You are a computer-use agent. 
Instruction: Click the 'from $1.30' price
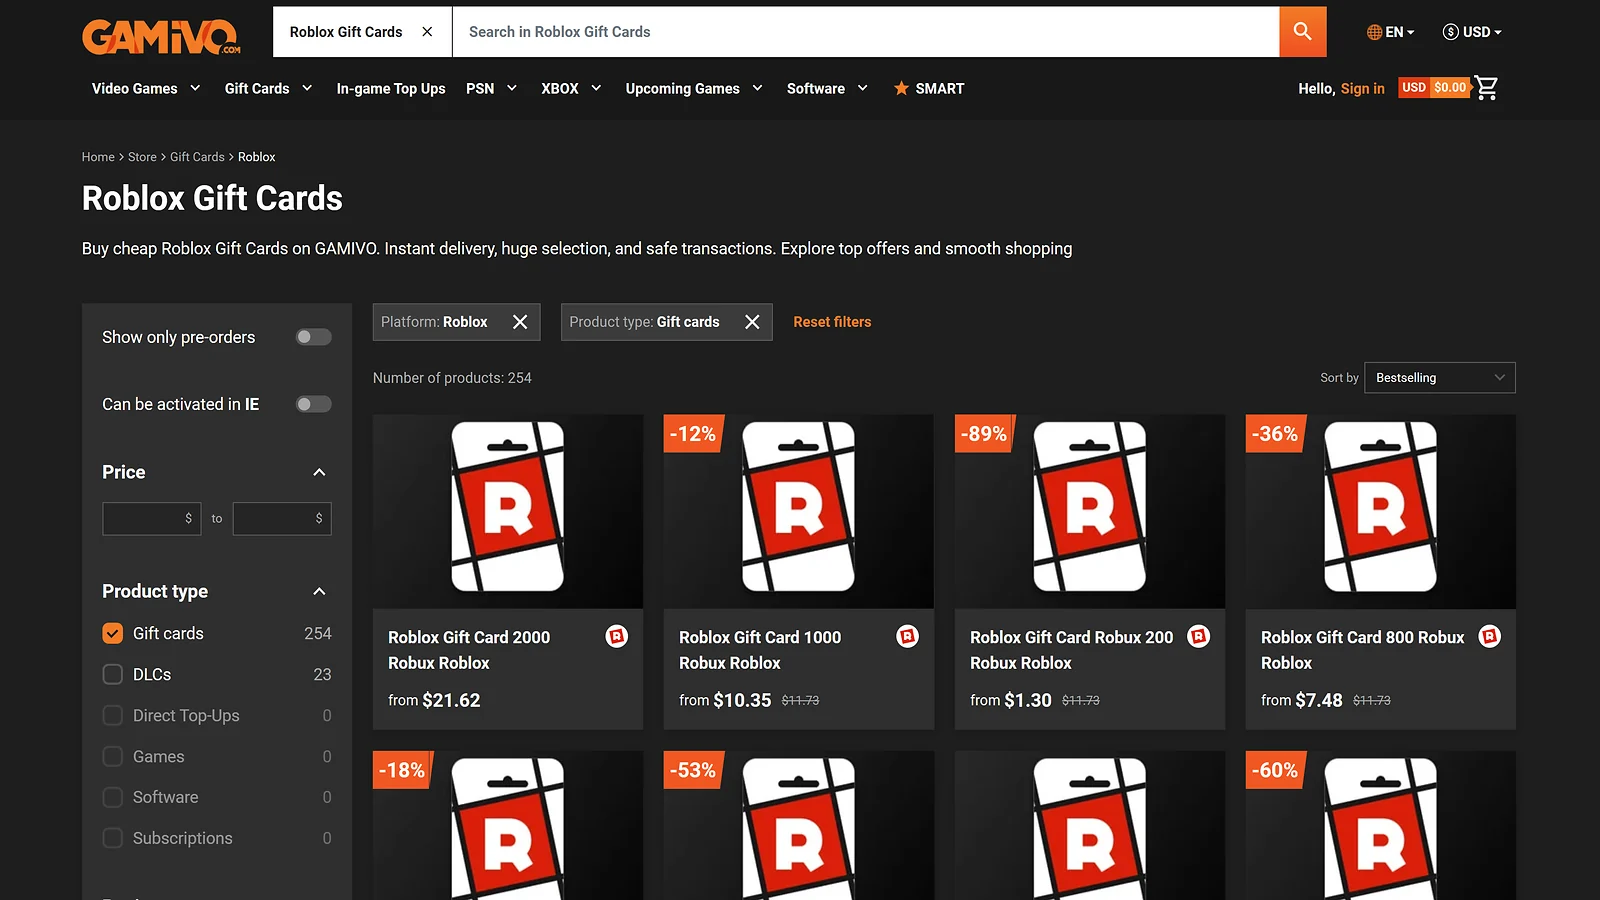coord(1011,700)
